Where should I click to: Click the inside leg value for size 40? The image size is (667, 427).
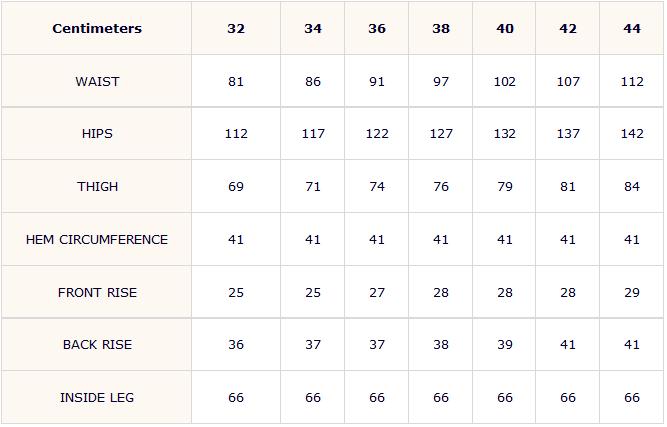(x=505, y=398)
